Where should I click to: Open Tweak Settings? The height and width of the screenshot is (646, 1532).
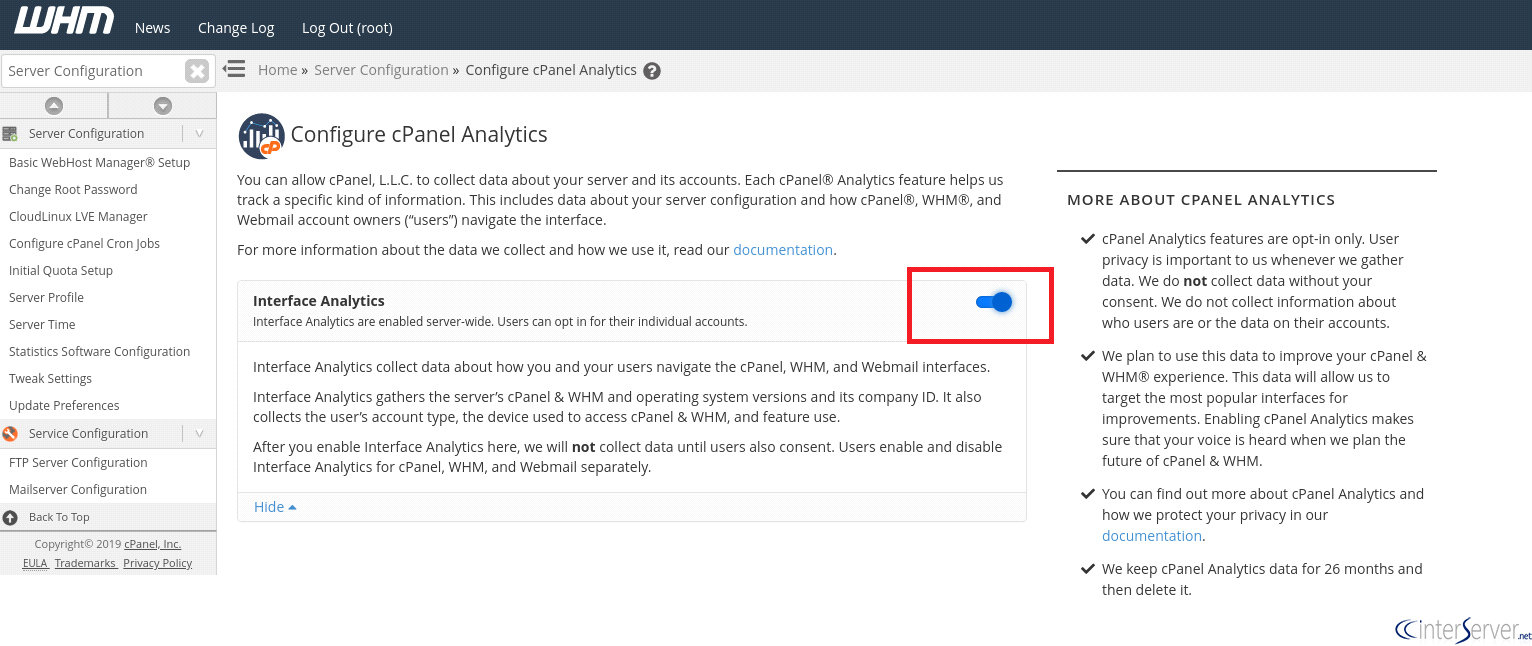50,379
